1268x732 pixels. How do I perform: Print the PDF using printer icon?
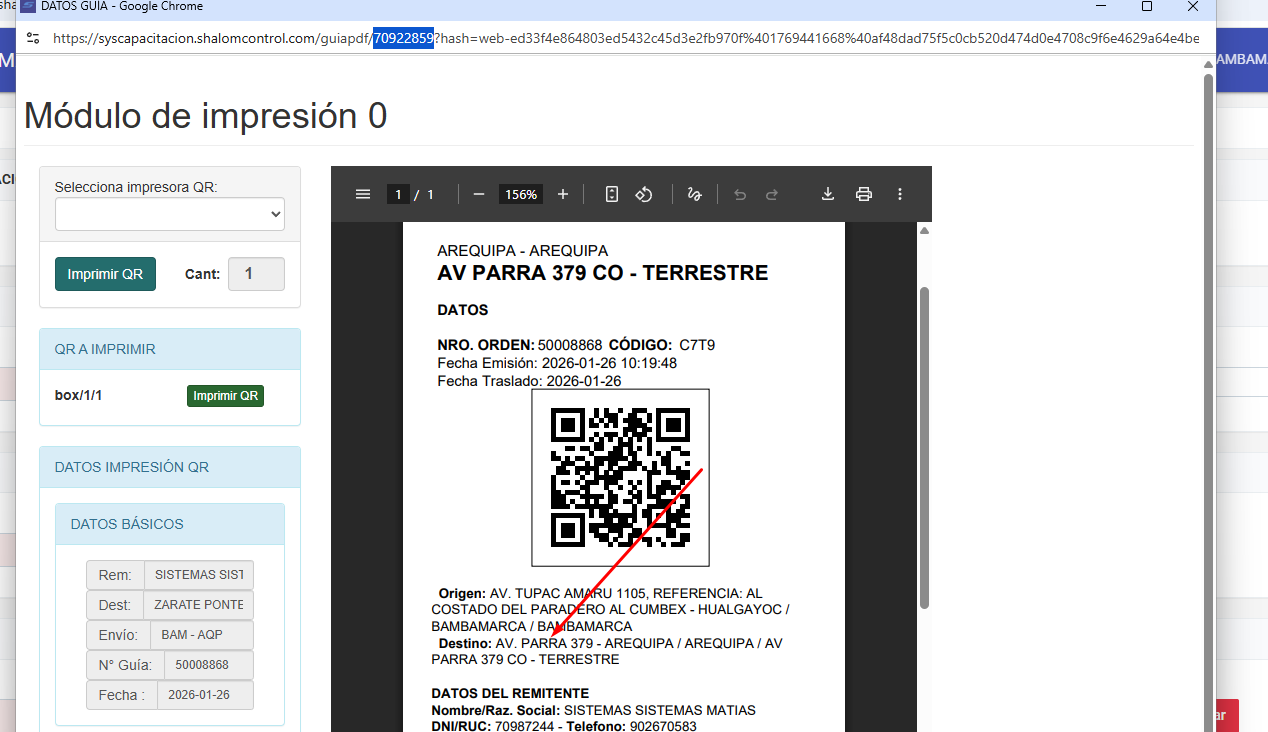864,194
